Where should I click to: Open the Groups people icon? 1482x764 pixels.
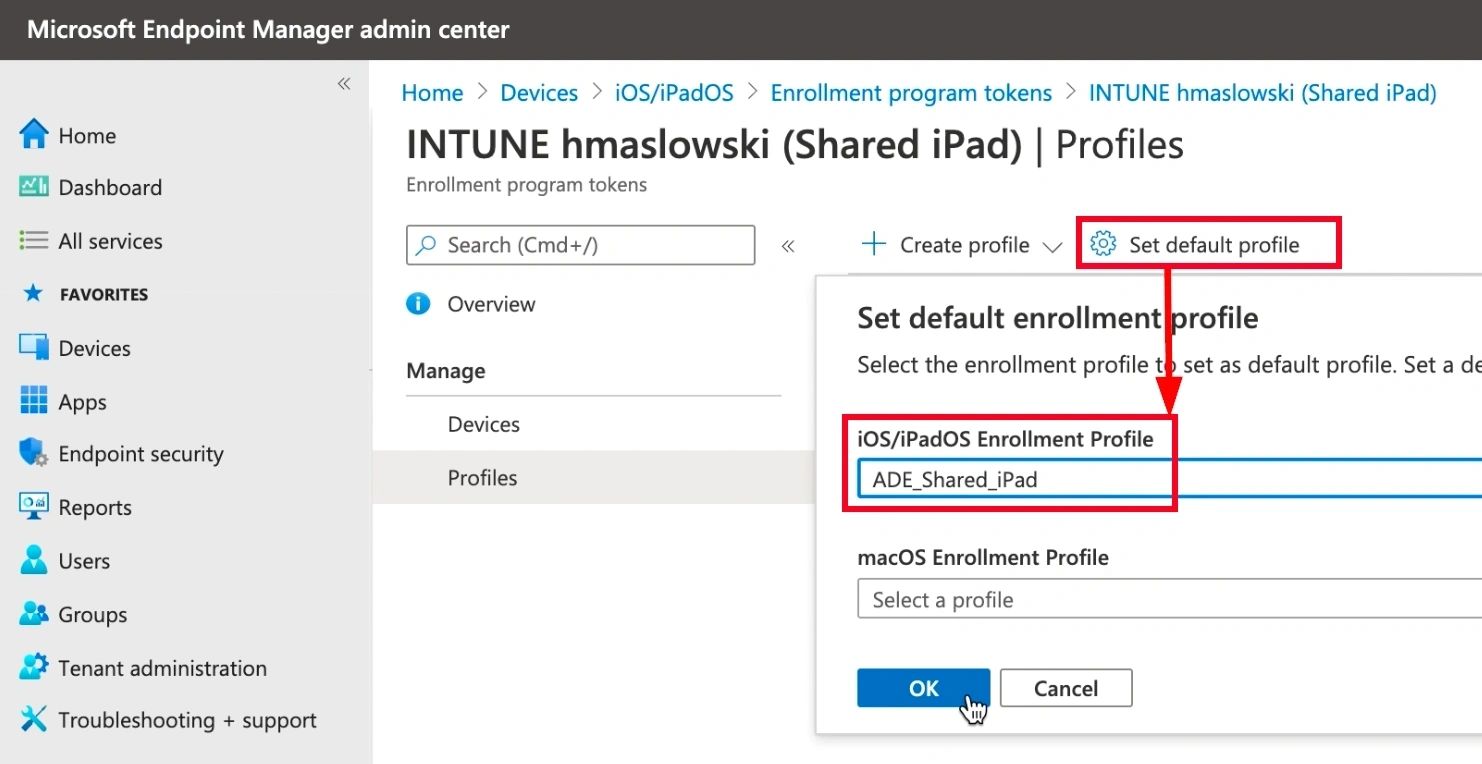(34, 614)
